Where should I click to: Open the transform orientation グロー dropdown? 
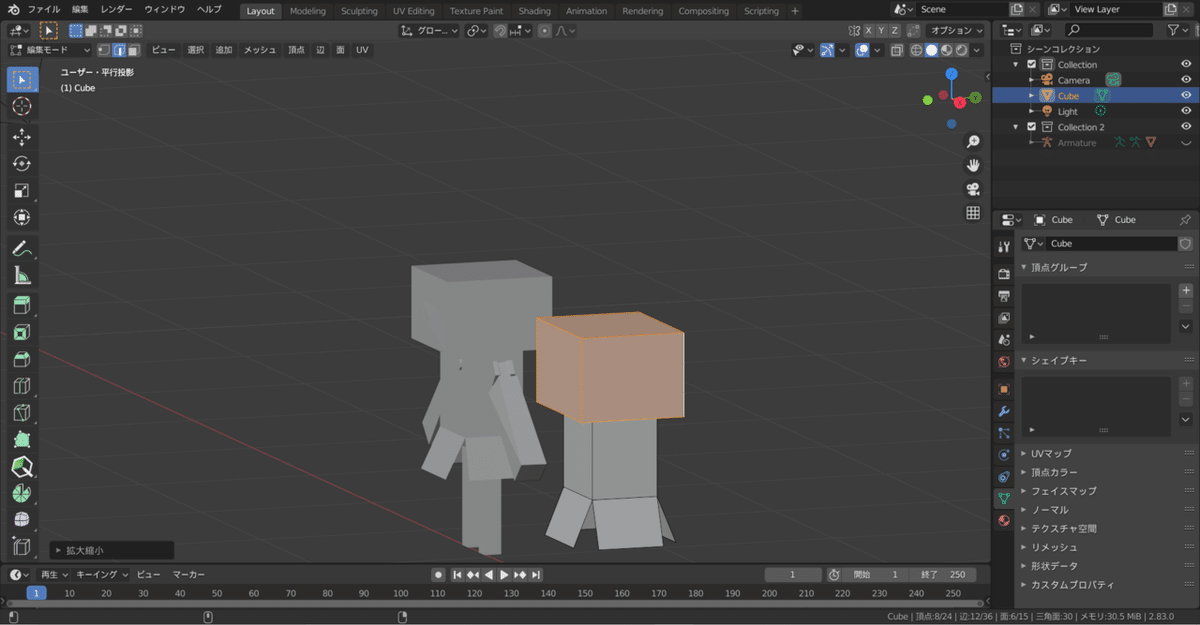click(429, 31)
